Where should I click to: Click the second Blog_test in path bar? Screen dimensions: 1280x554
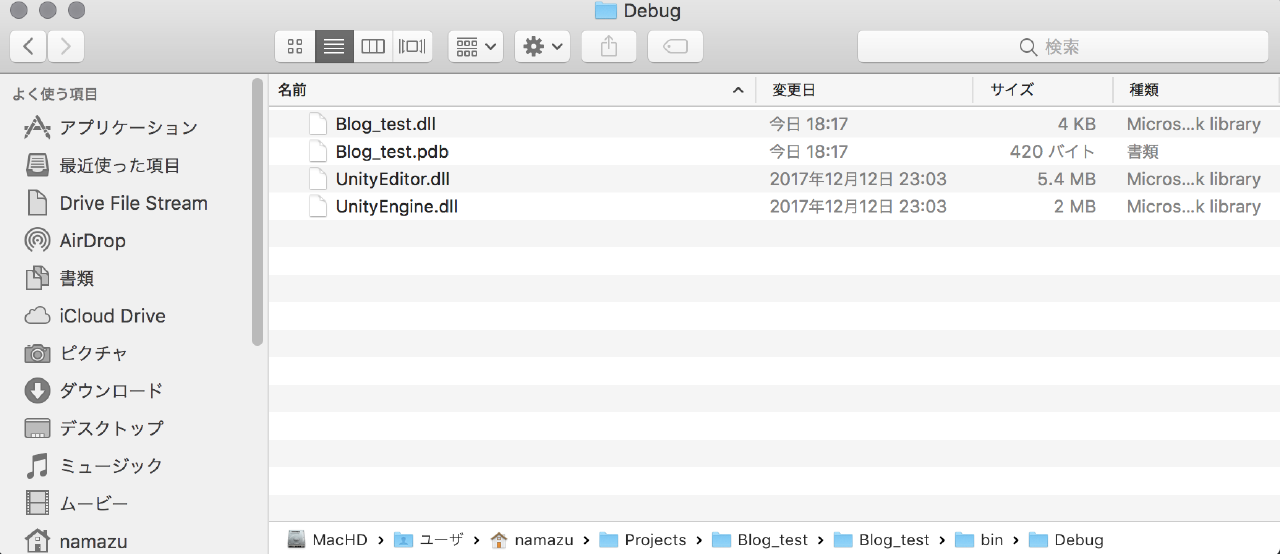[881, 540]
